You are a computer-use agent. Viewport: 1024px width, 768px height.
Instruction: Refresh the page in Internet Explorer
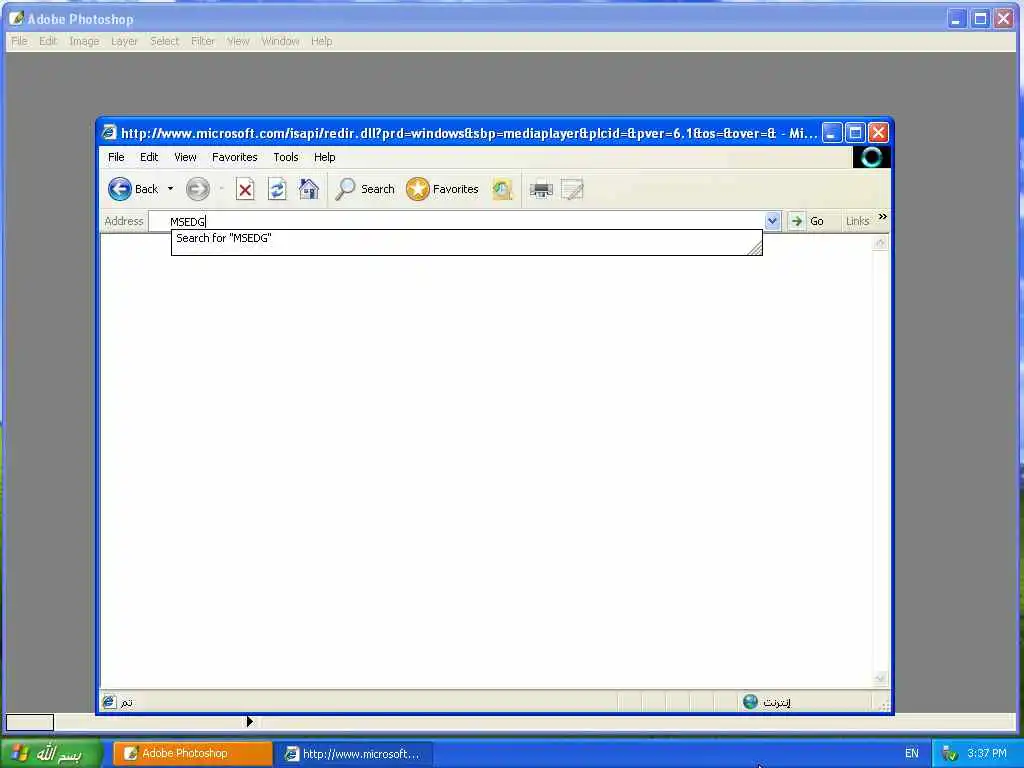coord(277,189)
